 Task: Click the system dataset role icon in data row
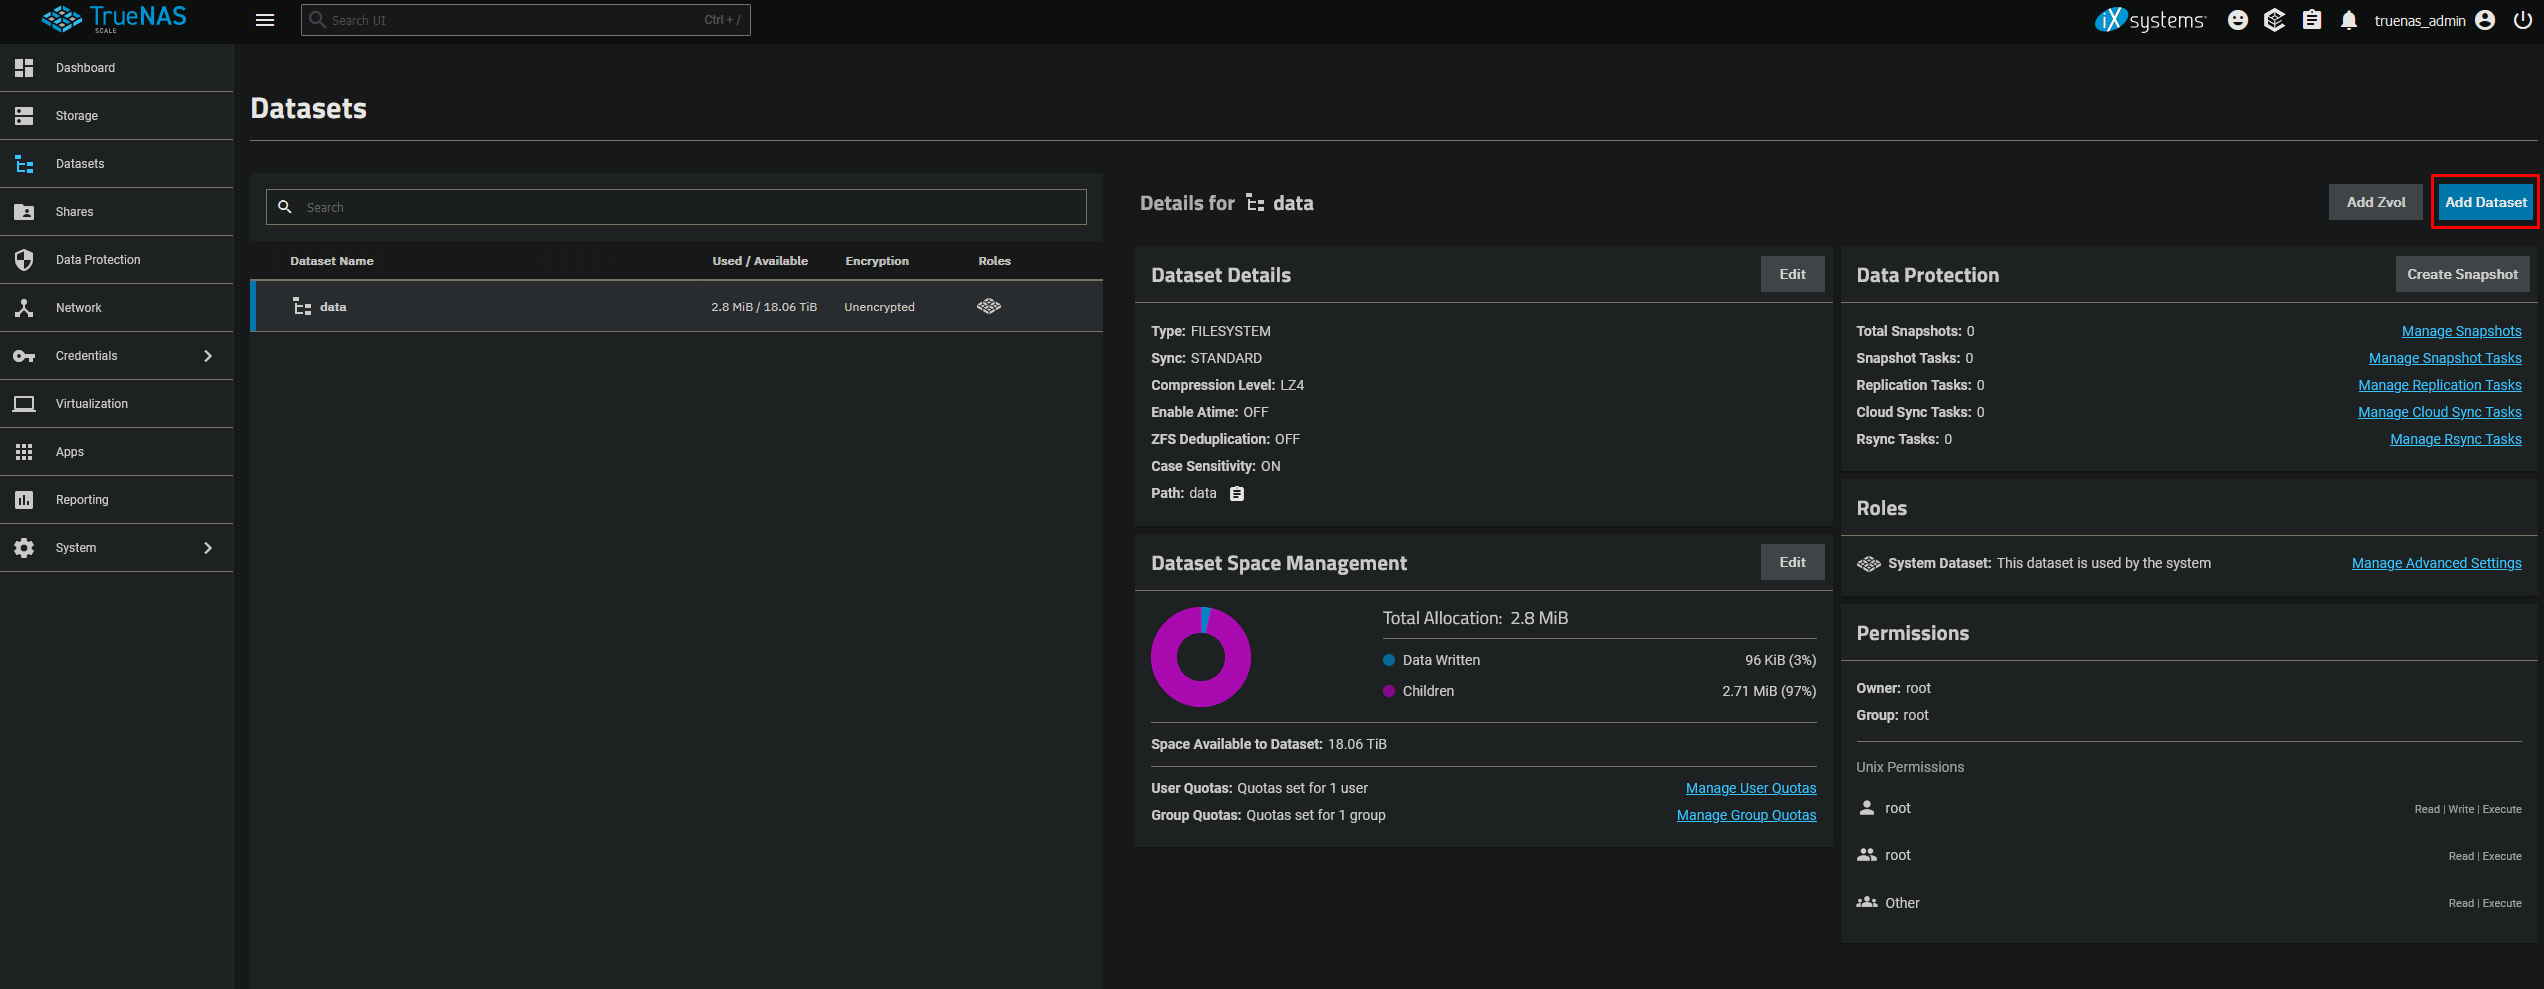coord(989,307)
